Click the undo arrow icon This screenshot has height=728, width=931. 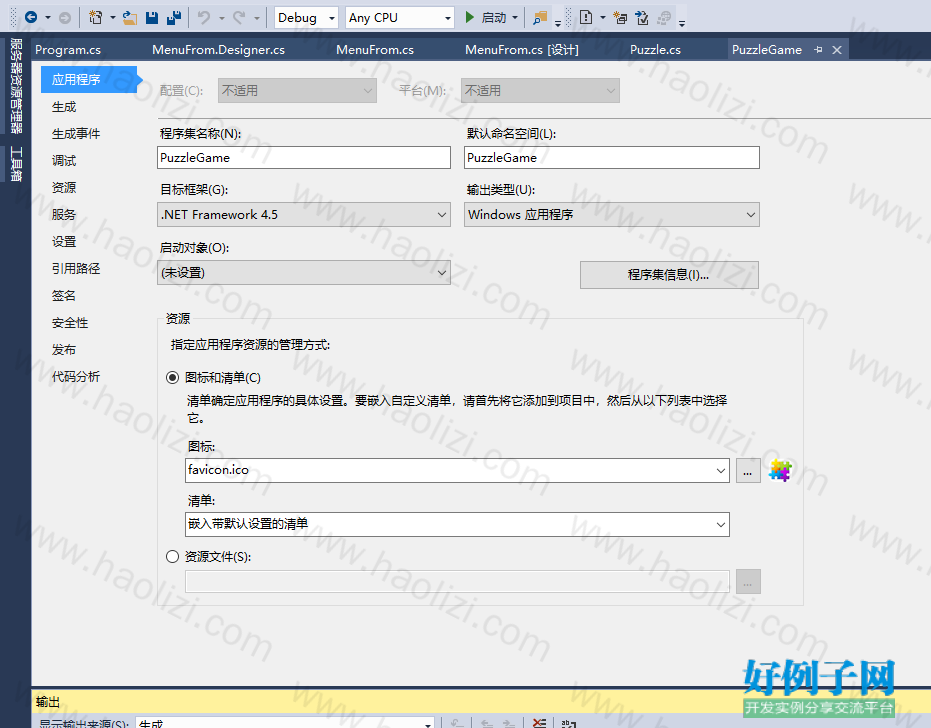point(204,18)
